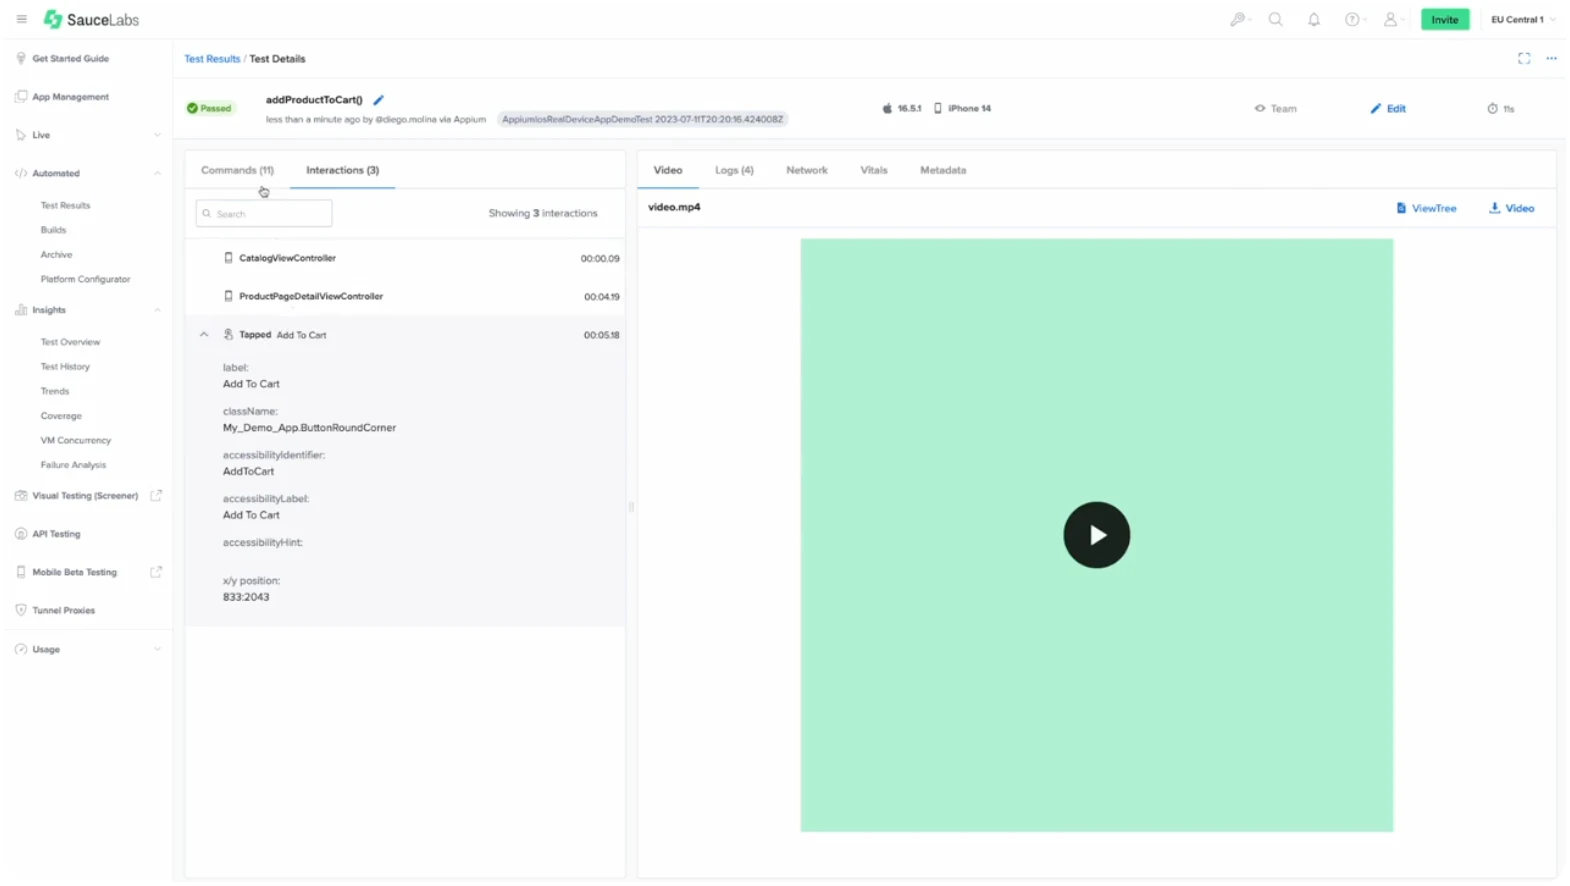Open Archive in sidebar
Viewport: 1570px width, 886px height.
tap(56, 254)
